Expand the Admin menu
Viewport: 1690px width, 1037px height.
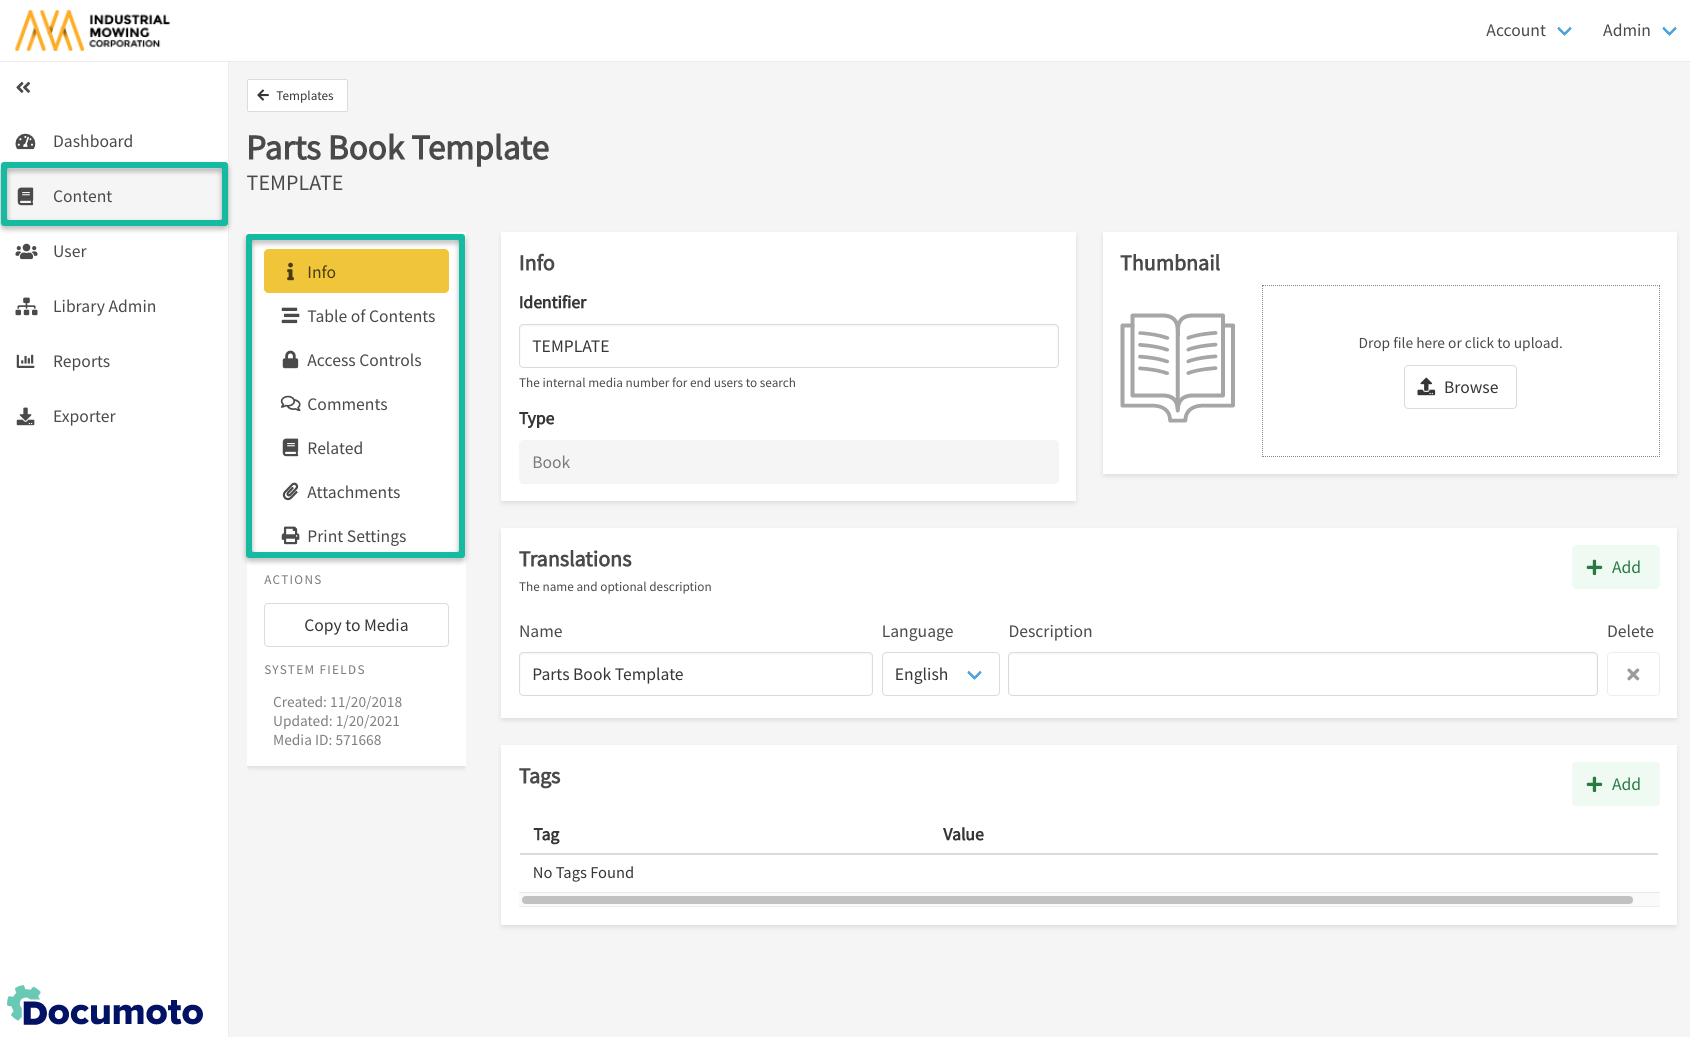click(1638, 31)
